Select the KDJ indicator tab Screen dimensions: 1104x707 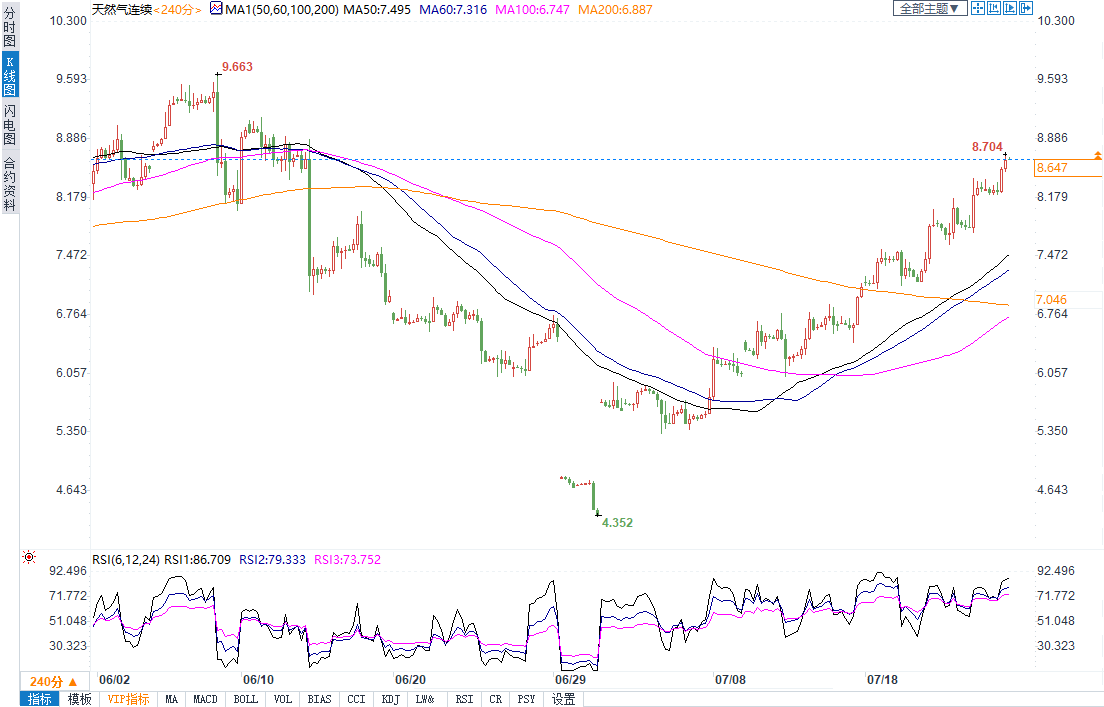click(x=390, y=699)
